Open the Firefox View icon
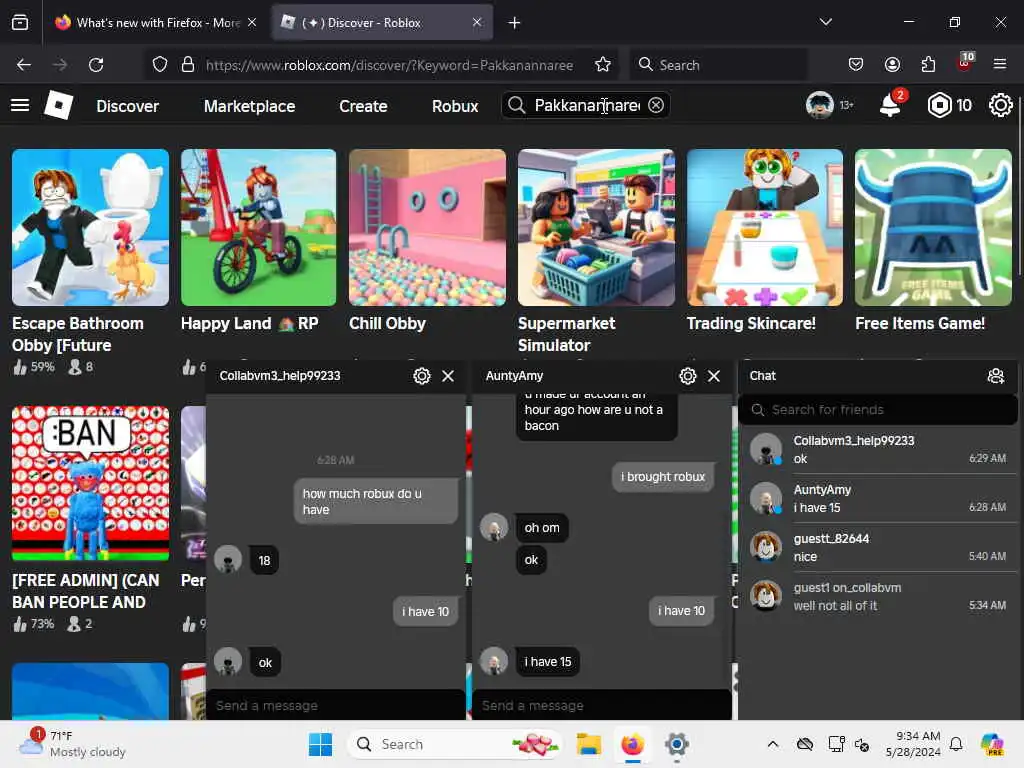 (20, 23)
